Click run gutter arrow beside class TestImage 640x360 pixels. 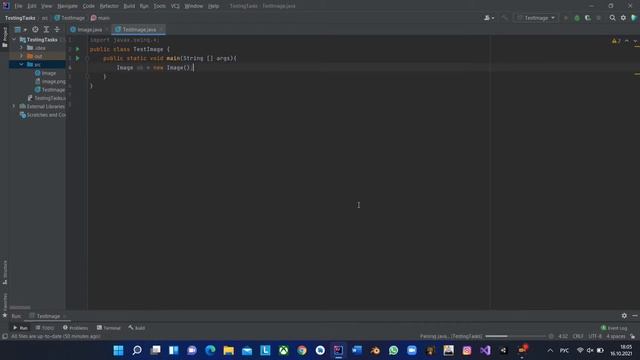coord(78,49)
